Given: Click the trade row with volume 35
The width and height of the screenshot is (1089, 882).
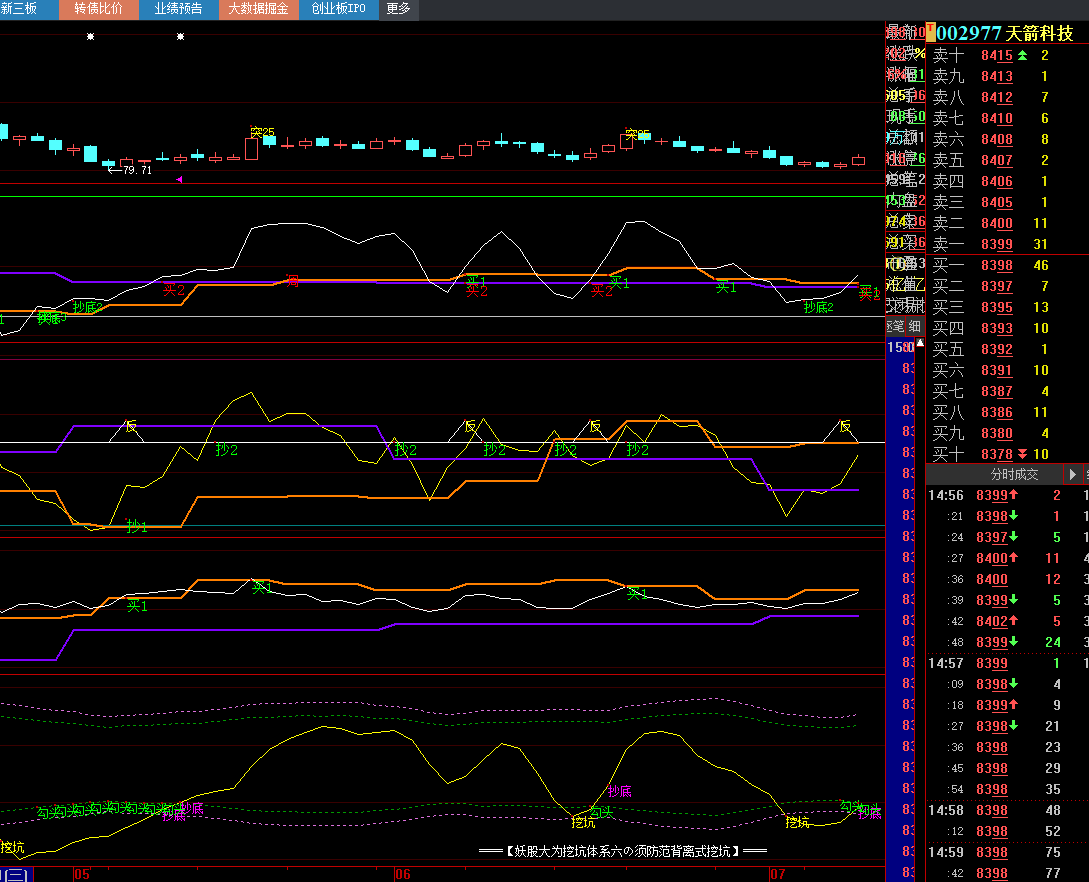Looking at the screenshot, I should click(1008, 789).
